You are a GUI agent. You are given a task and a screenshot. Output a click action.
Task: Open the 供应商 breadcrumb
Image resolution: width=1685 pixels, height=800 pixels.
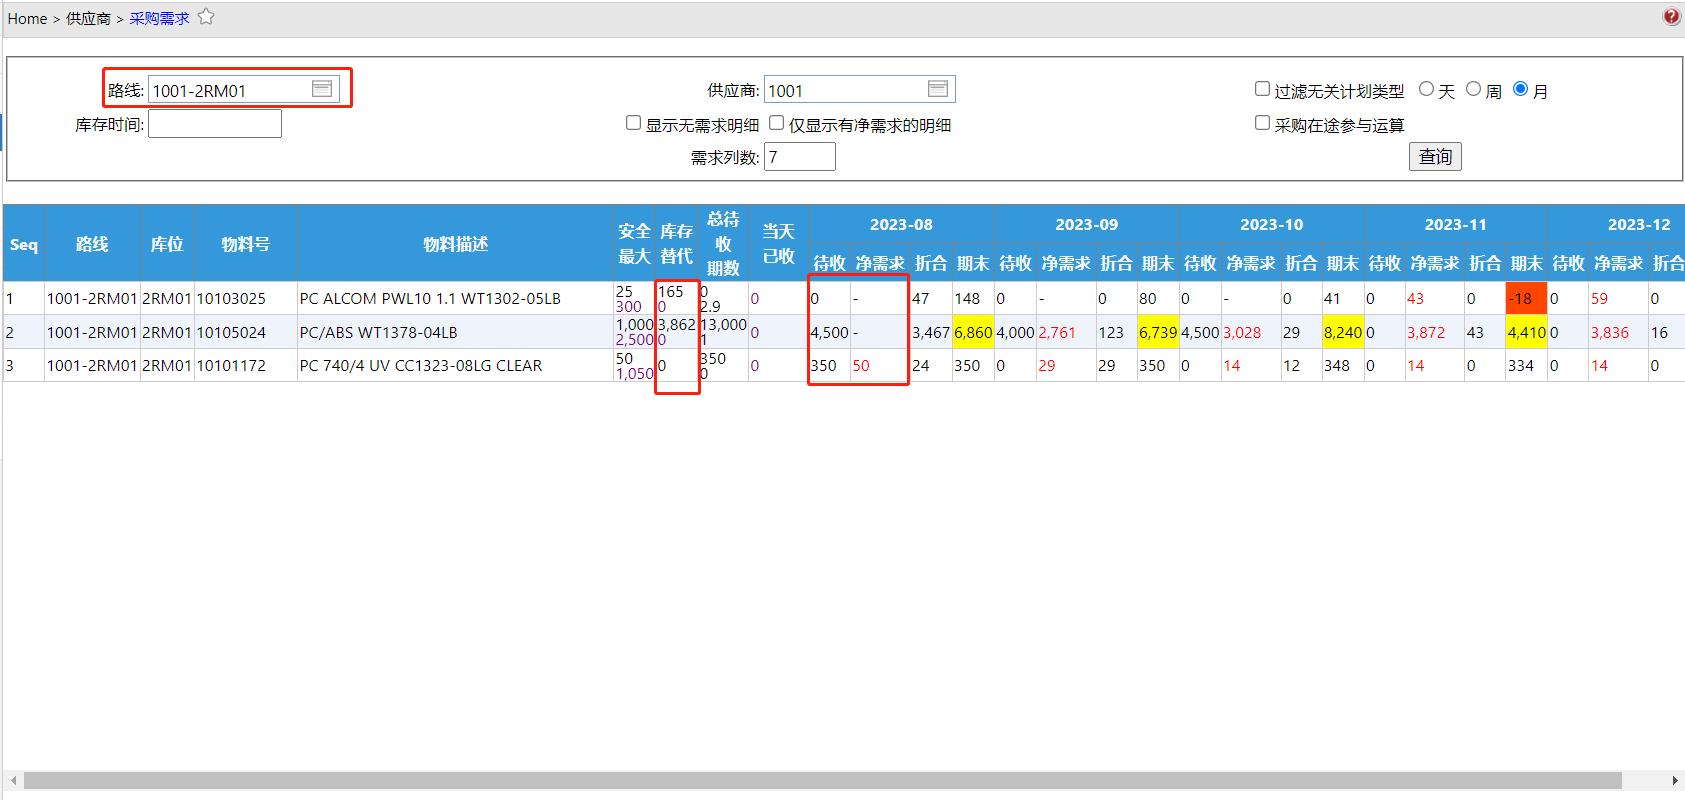[x=88, y=18]
